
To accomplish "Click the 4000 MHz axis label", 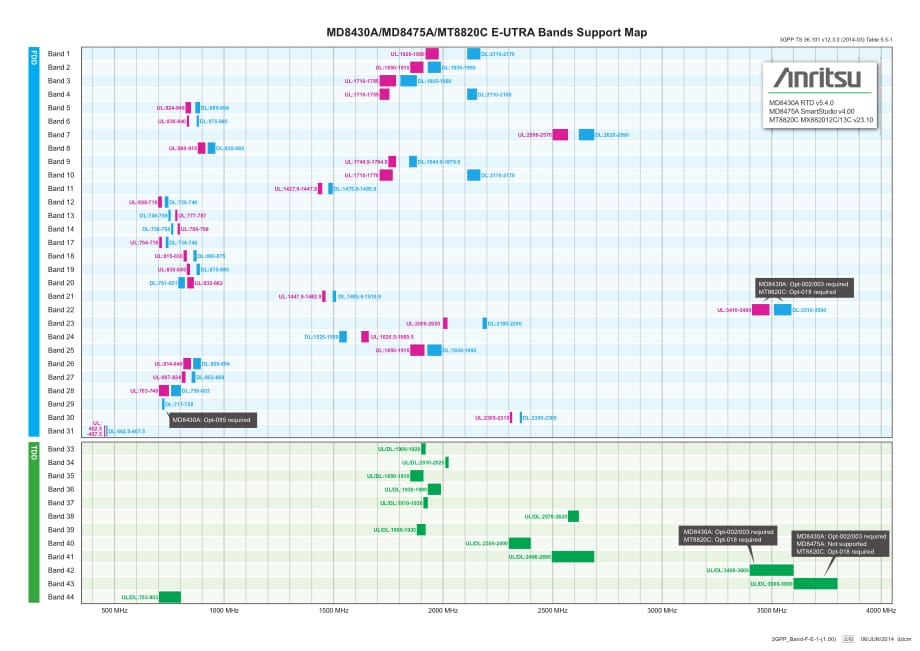I will pyautogui.click(x=880, y=610).
